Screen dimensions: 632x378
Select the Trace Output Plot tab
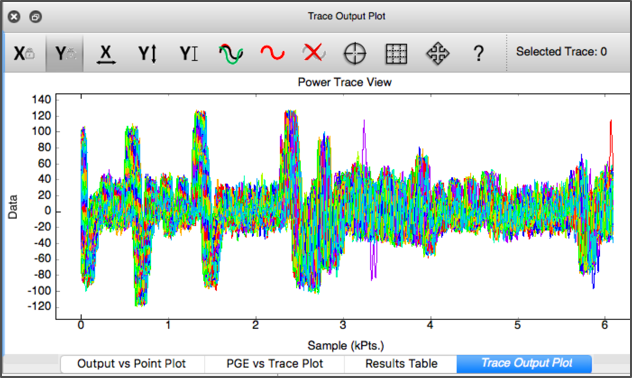click(x=524, y=363)
